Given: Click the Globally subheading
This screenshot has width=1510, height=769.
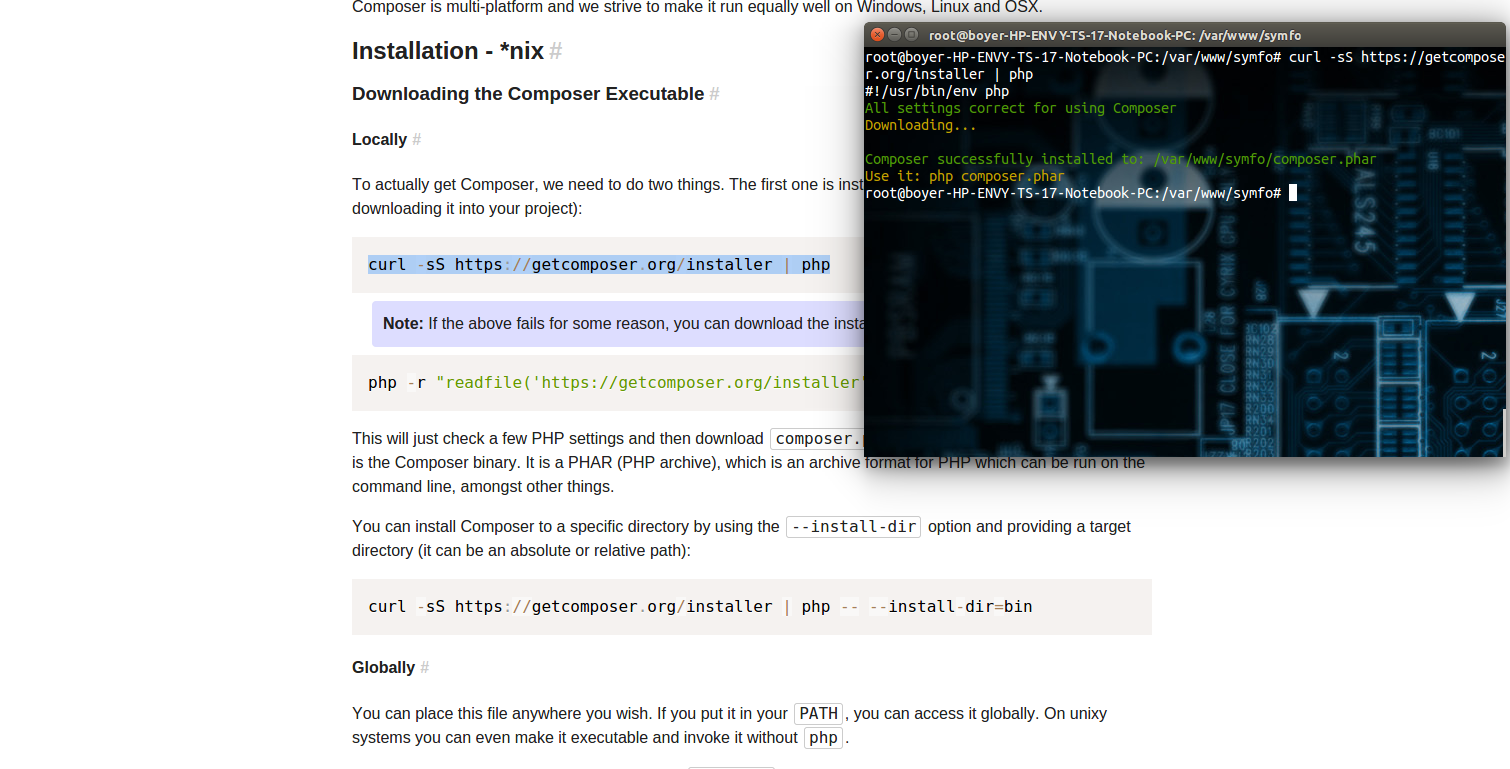Looking at the screenshot, I should click(x=383, y=668).
